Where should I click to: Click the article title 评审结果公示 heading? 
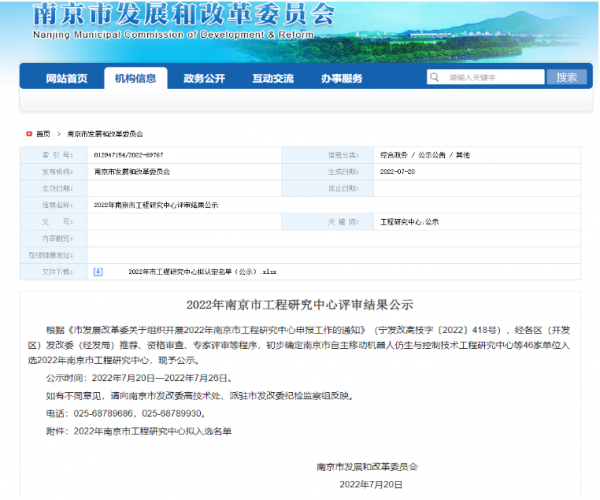point(300,304)
